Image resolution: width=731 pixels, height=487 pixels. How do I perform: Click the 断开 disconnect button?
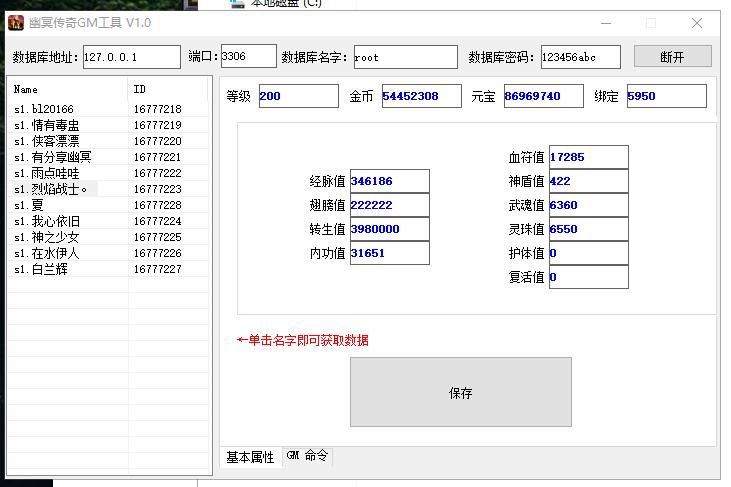[x=672, y=57]
